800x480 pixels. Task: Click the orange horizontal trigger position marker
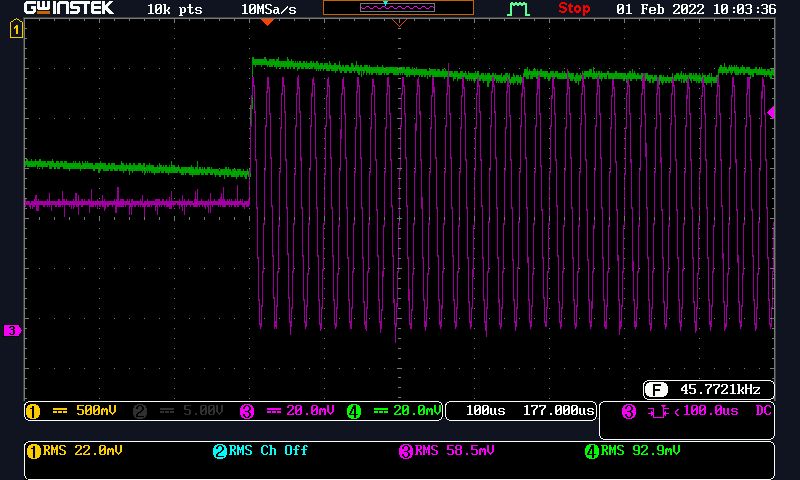(267, 21)
